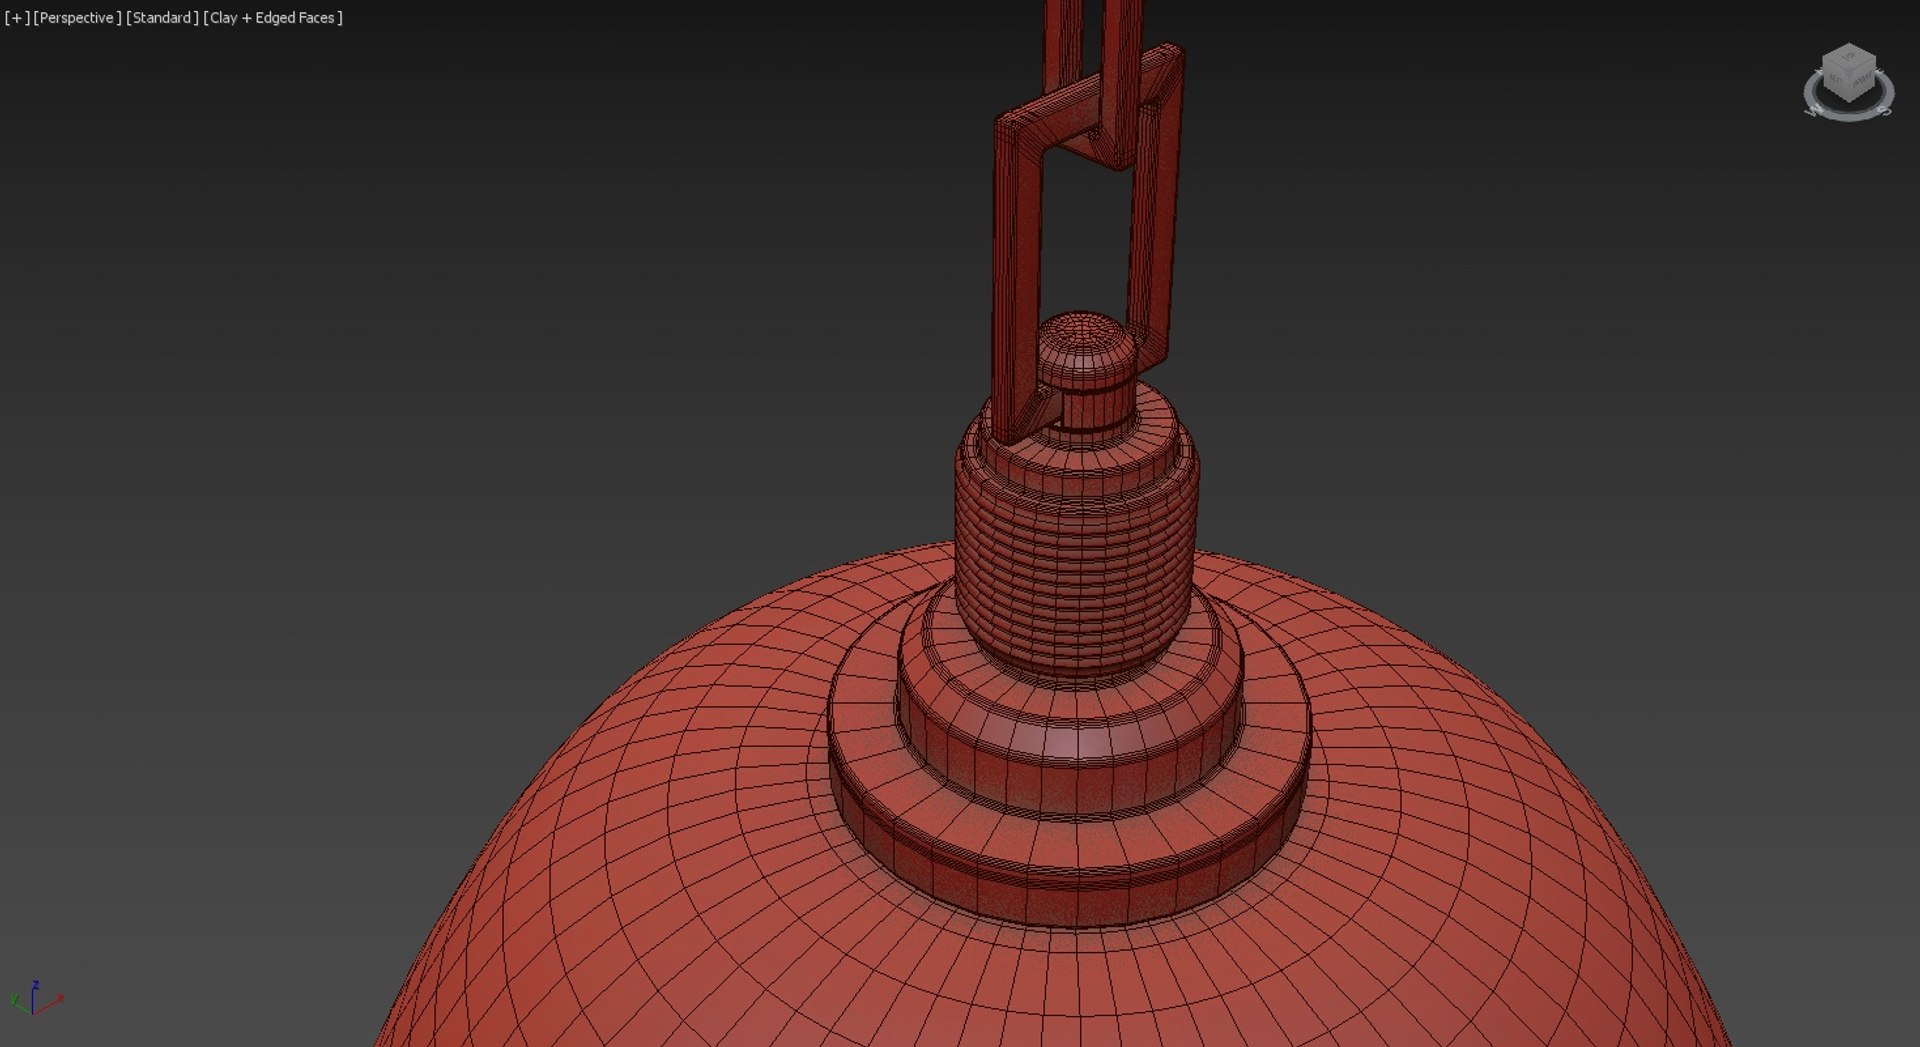Click the ViewCube corner joining Top, Left, Front

pyautogui.click(x=1848, y=68)
